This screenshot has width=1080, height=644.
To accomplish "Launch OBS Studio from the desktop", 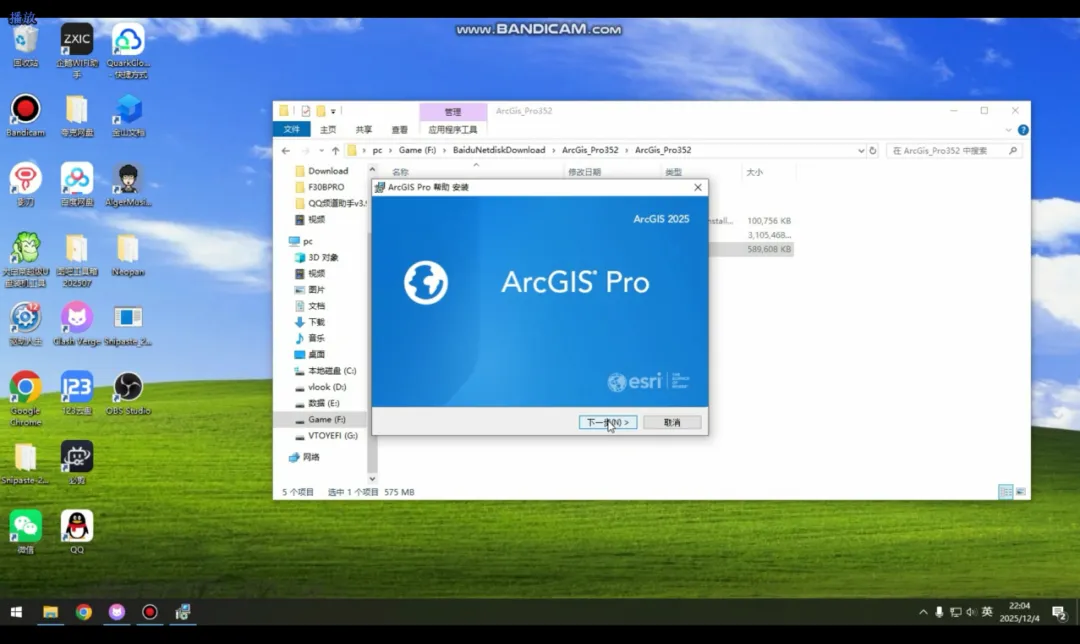I will coord(128,393).
